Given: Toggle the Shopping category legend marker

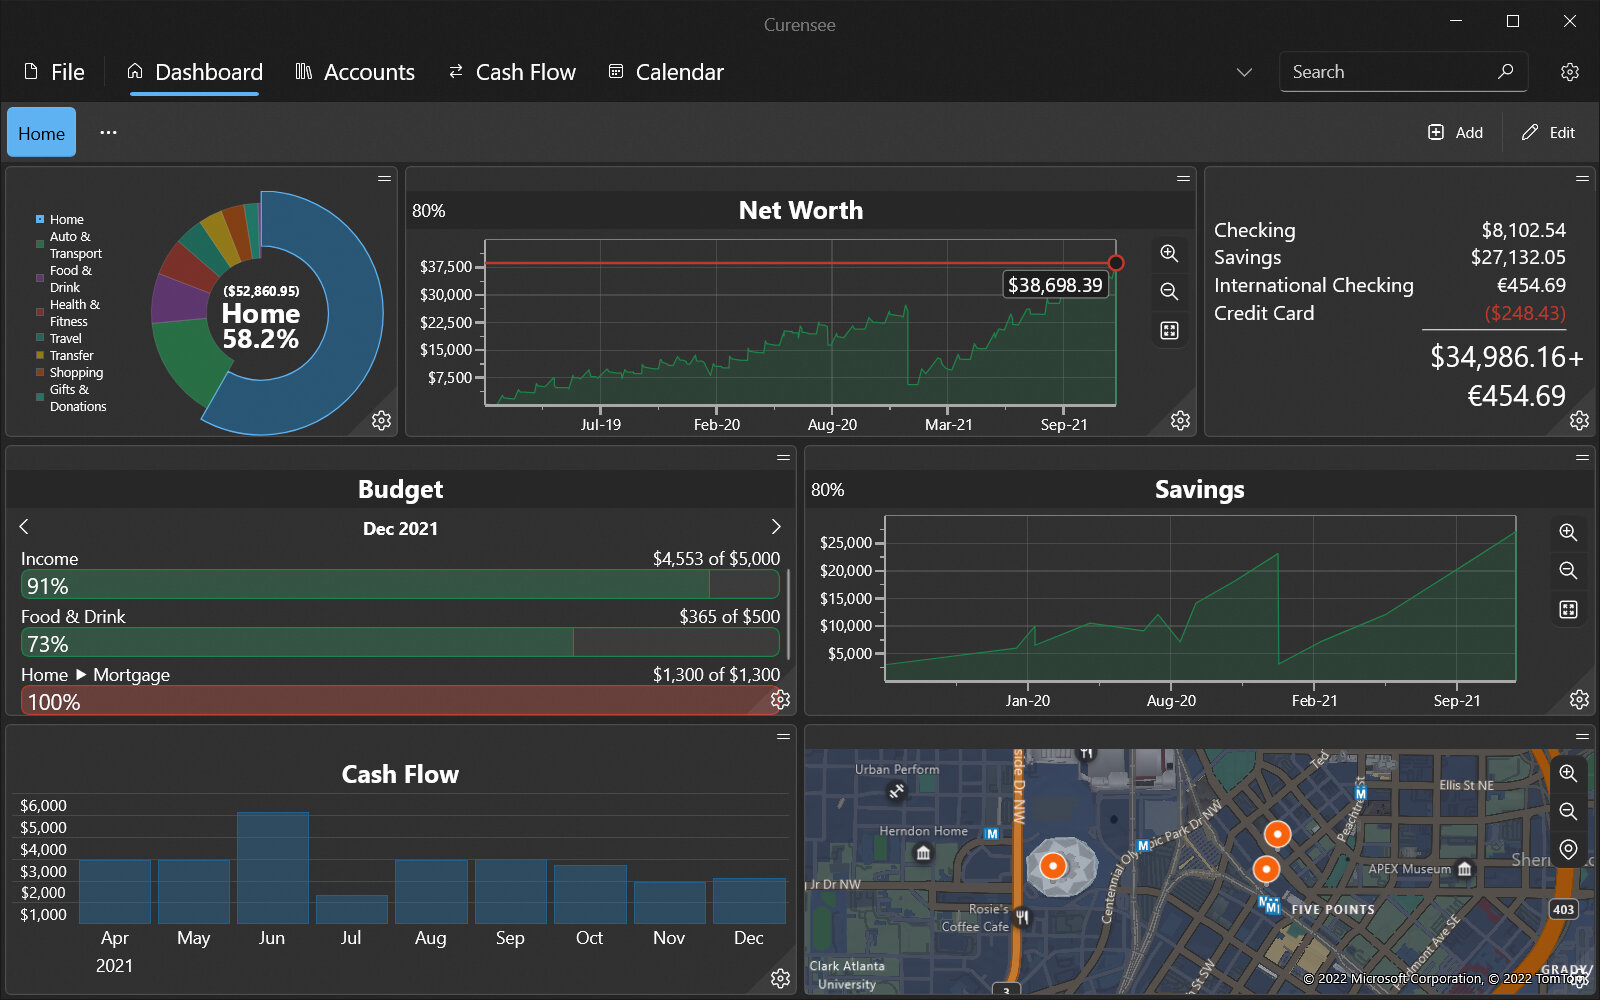Looking at the screenshot, I should pos(40,372).
